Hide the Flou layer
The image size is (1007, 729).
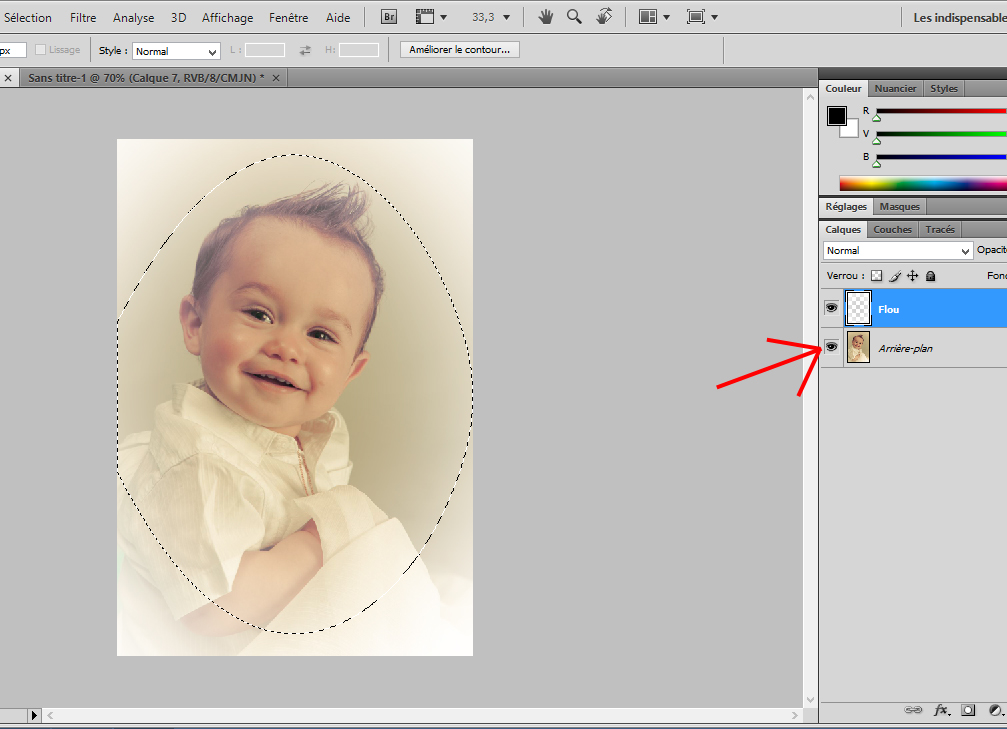click(x=831, y=309)
